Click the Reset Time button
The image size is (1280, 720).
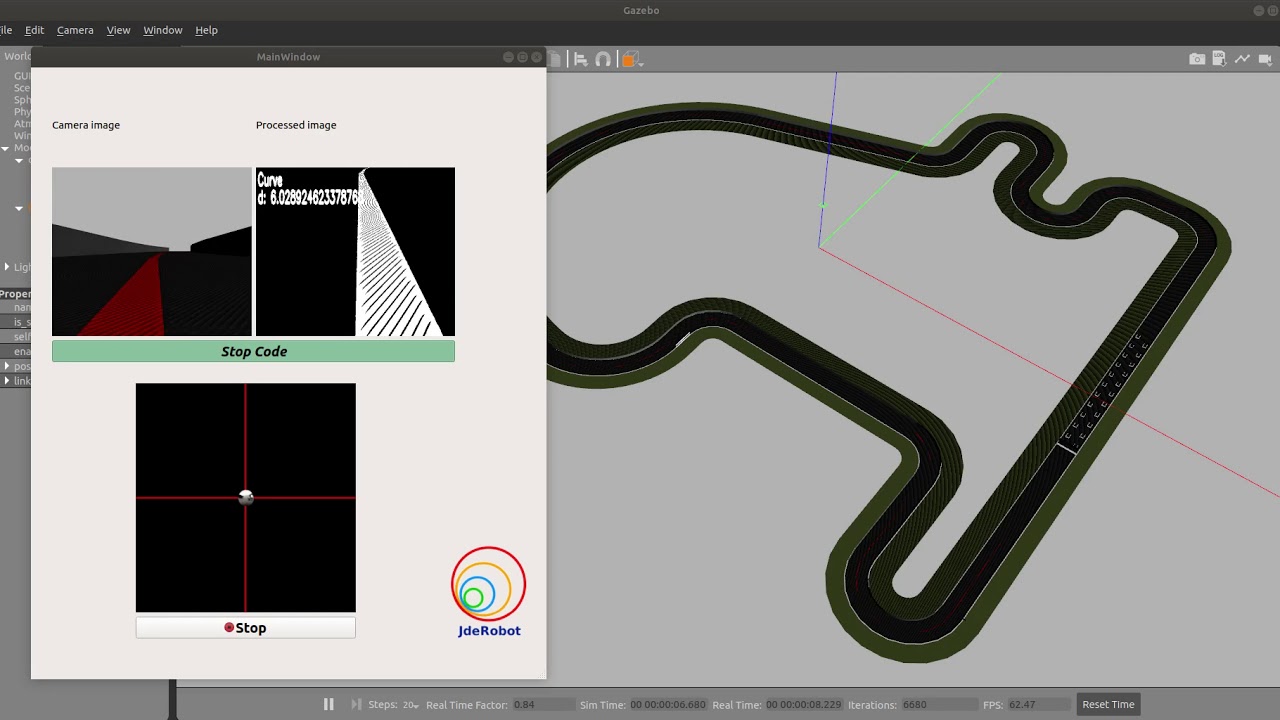click(1108, 704)
